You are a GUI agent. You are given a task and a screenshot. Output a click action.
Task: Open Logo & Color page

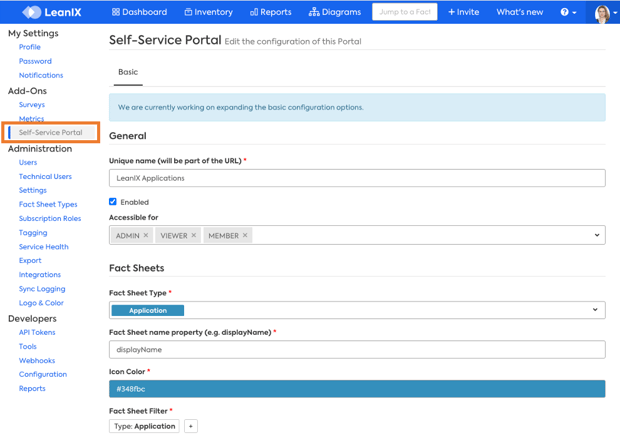[x=41, y=303]
